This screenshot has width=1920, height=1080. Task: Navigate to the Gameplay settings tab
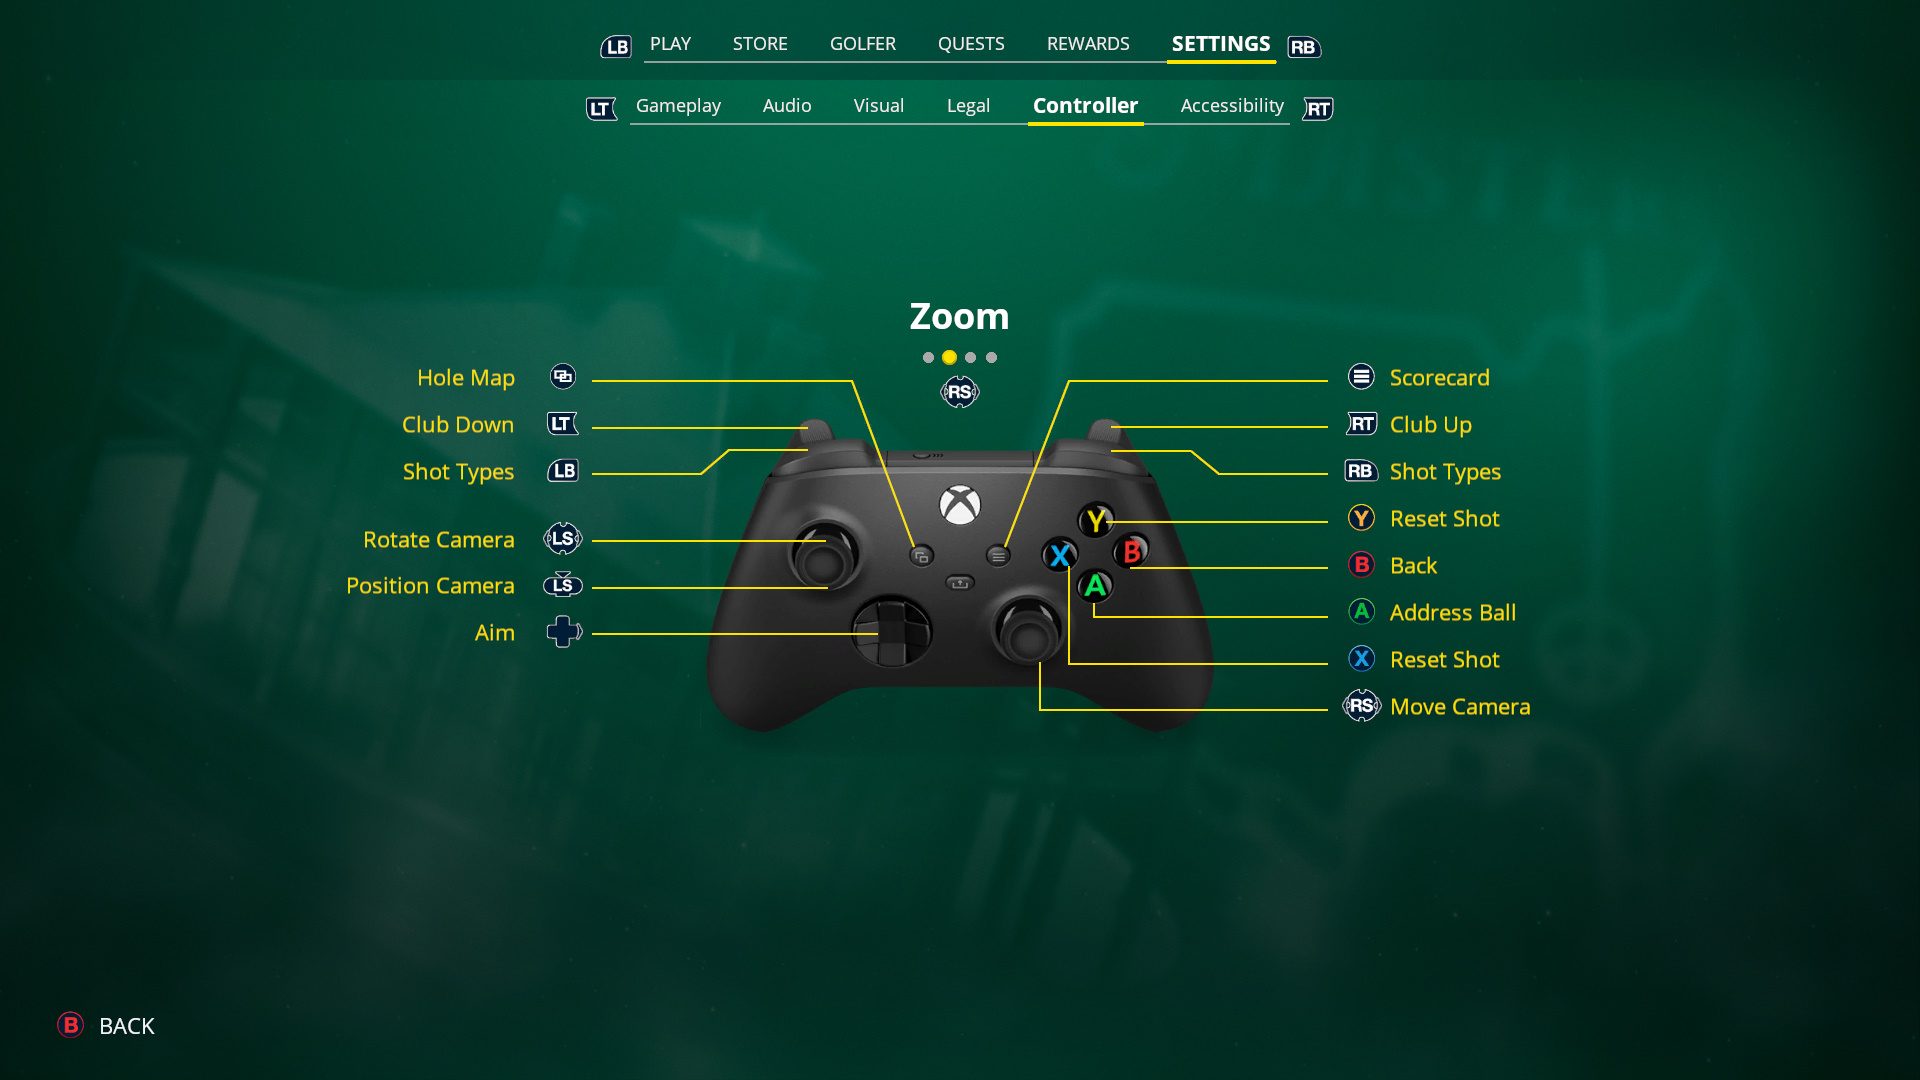point(678,105)
